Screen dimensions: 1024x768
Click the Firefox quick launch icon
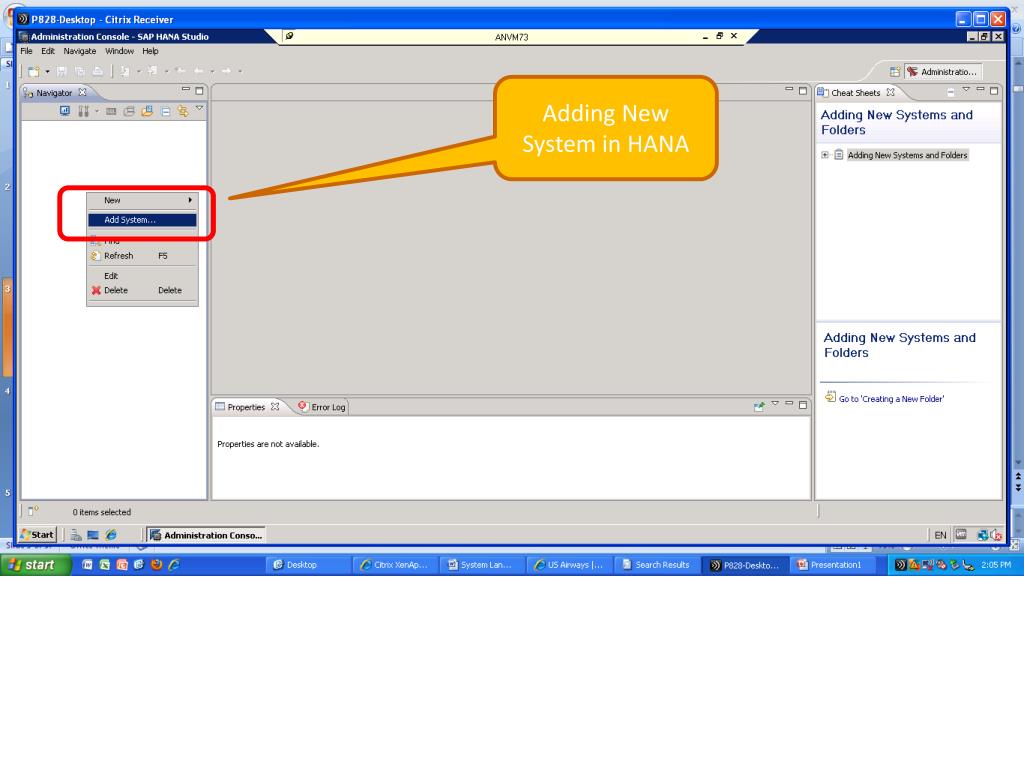(x=156, y=565)
